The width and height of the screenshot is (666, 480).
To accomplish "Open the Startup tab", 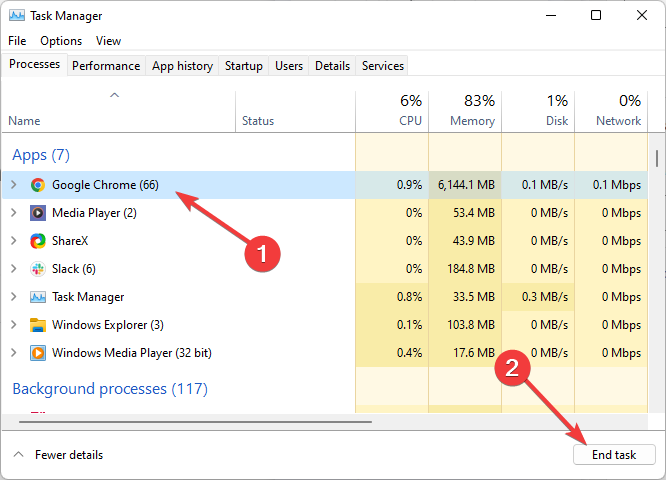I will coord(244,66).
